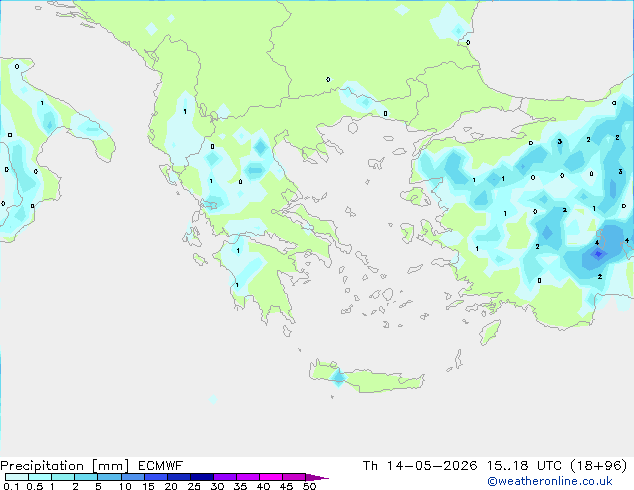Click the 'Precipitation' title word

pos(42,466)
